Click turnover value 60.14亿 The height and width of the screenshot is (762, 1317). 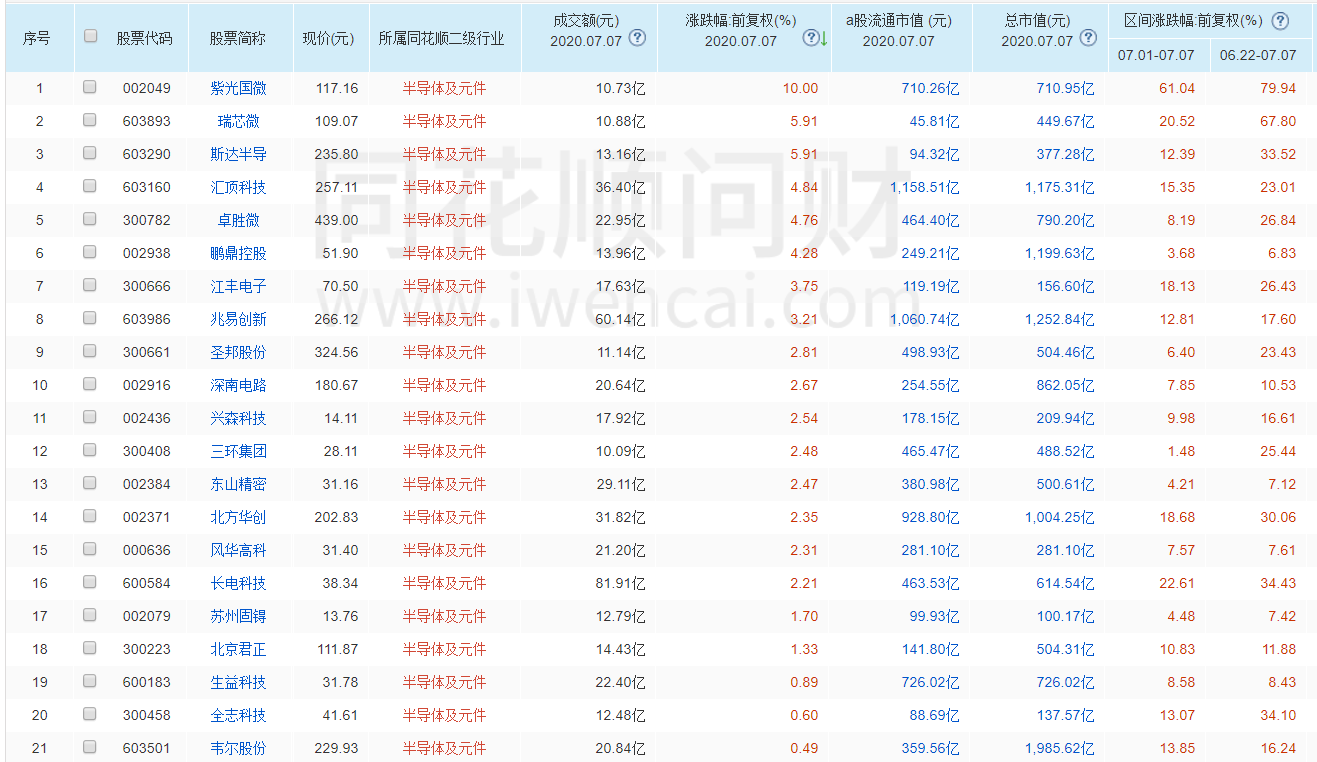(x=621, y=319)
